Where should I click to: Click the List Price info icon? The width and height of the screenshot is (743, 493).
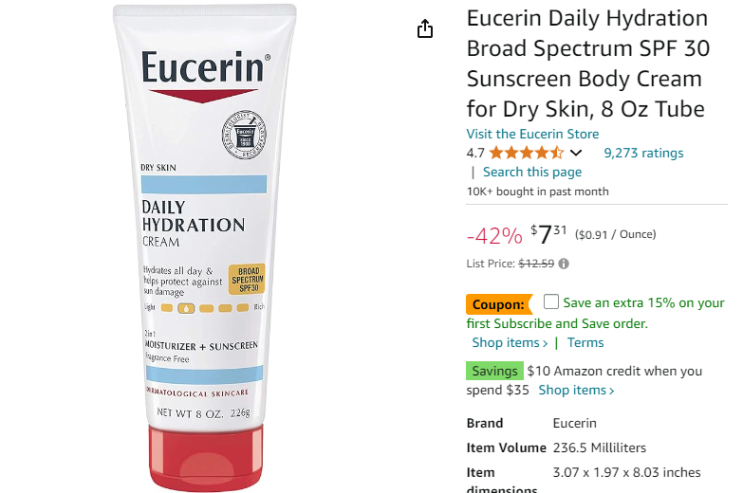click(563, 264)
